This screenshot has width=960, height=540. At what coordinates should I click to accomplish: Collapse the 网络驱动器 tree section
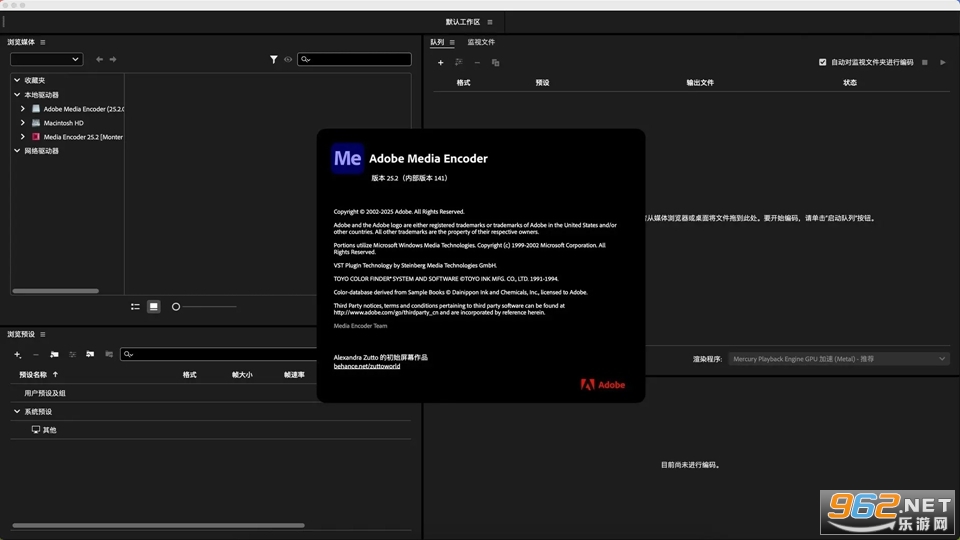pos(17,151)
